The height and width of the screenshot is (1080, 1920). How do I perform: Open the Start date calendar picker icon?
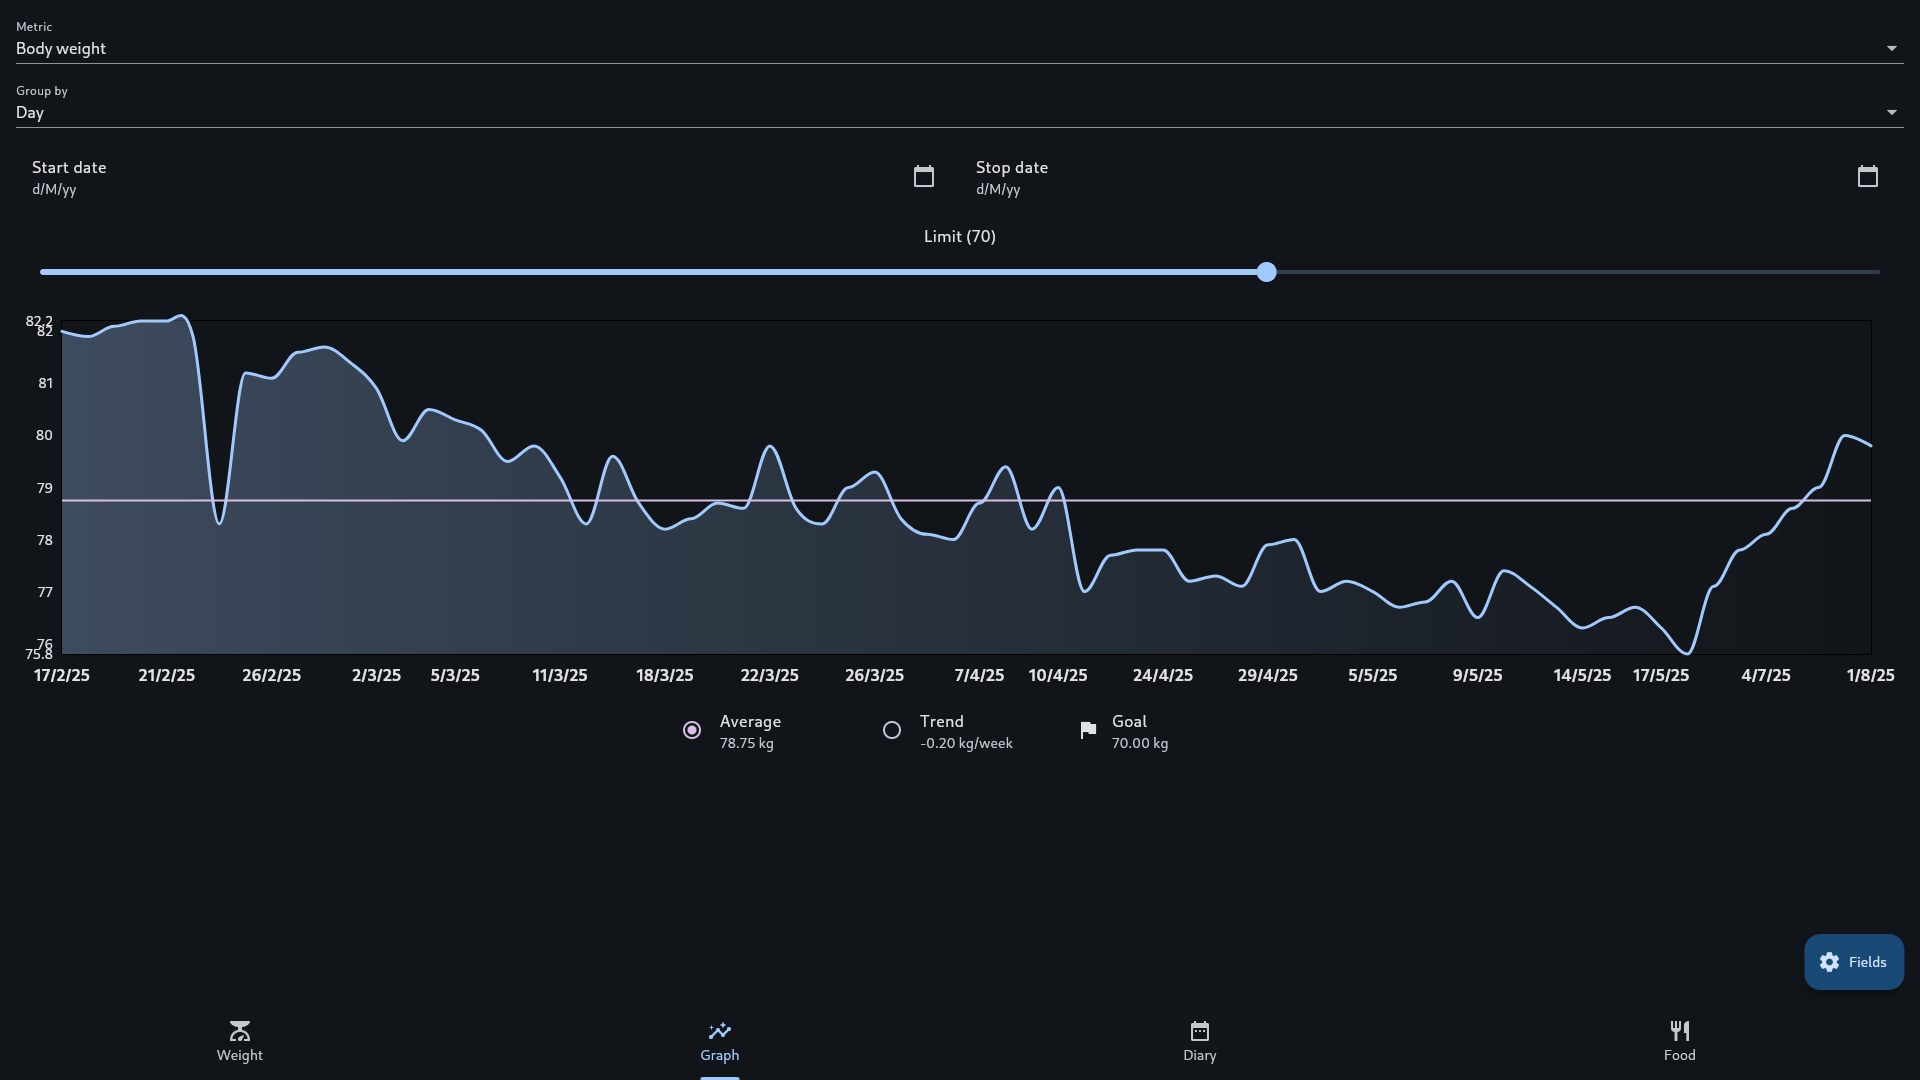924,177
